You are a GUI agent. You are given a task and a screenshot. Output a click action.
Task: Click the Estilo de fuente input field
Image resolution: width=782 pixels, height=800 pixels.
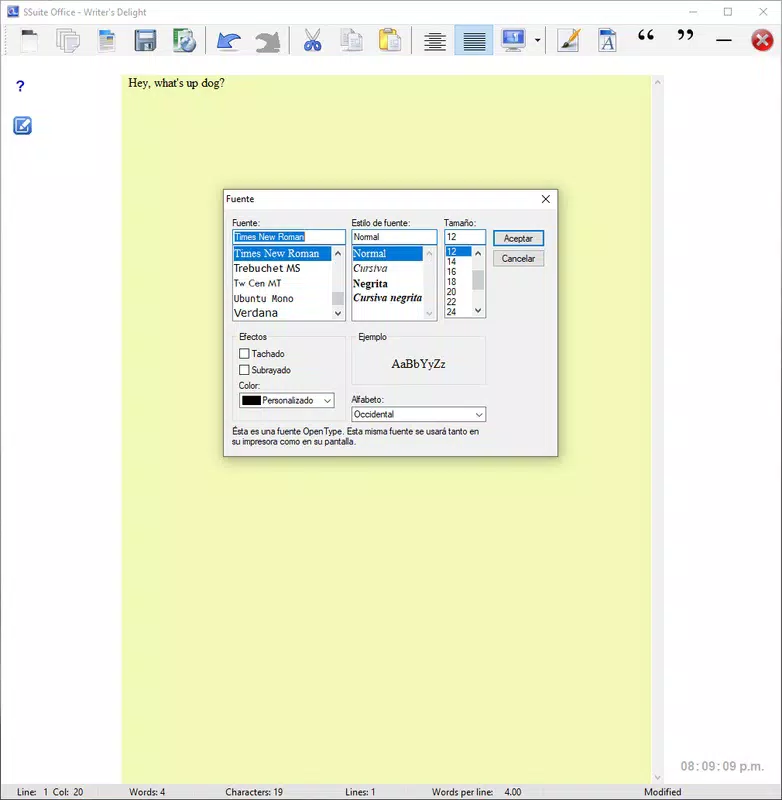coord(394,237)
